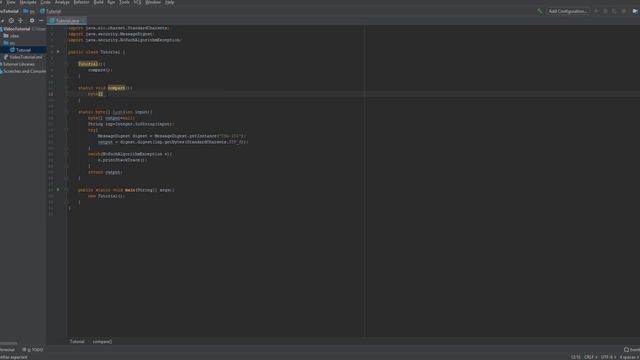Open the Analyze menu
The image size is (640, 360).
62,2
